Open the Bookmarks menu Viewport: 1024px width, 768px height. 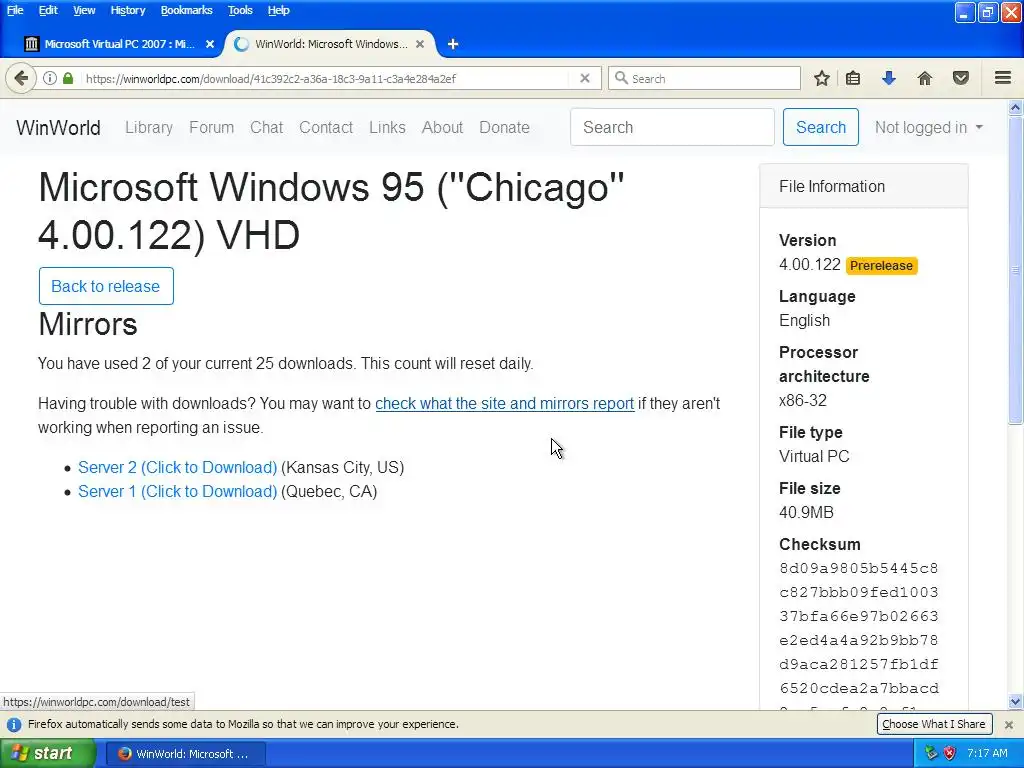[x=187, y=10]
